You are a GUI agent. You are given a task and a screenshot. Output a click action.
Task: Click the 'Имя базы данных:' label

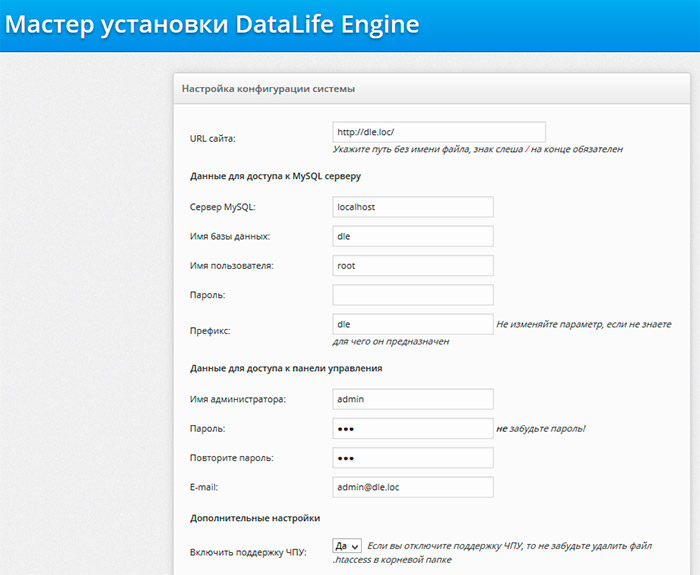230,237
